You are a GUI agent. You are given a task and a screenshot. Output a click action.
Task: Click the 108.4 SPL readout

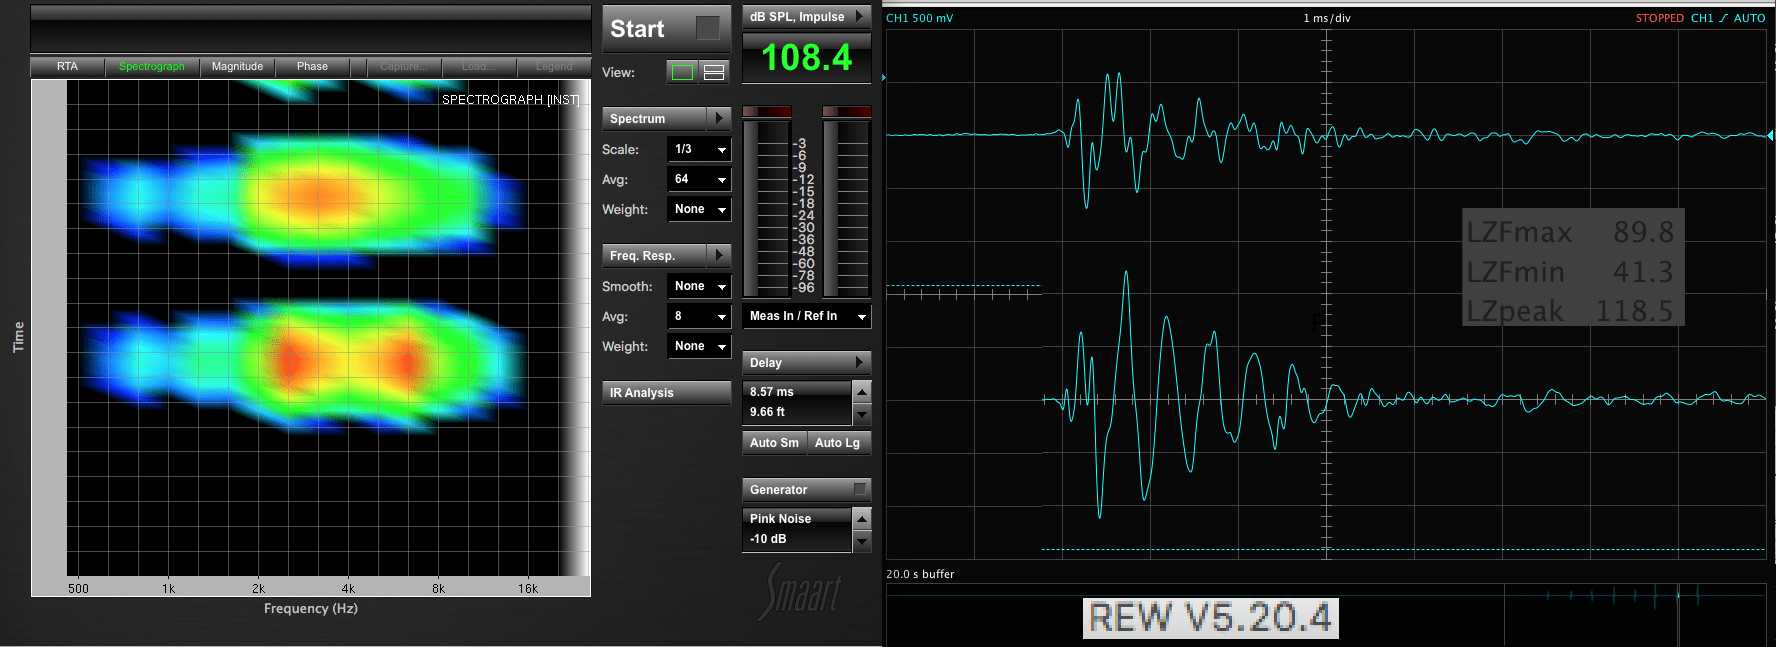coord(807,57)
